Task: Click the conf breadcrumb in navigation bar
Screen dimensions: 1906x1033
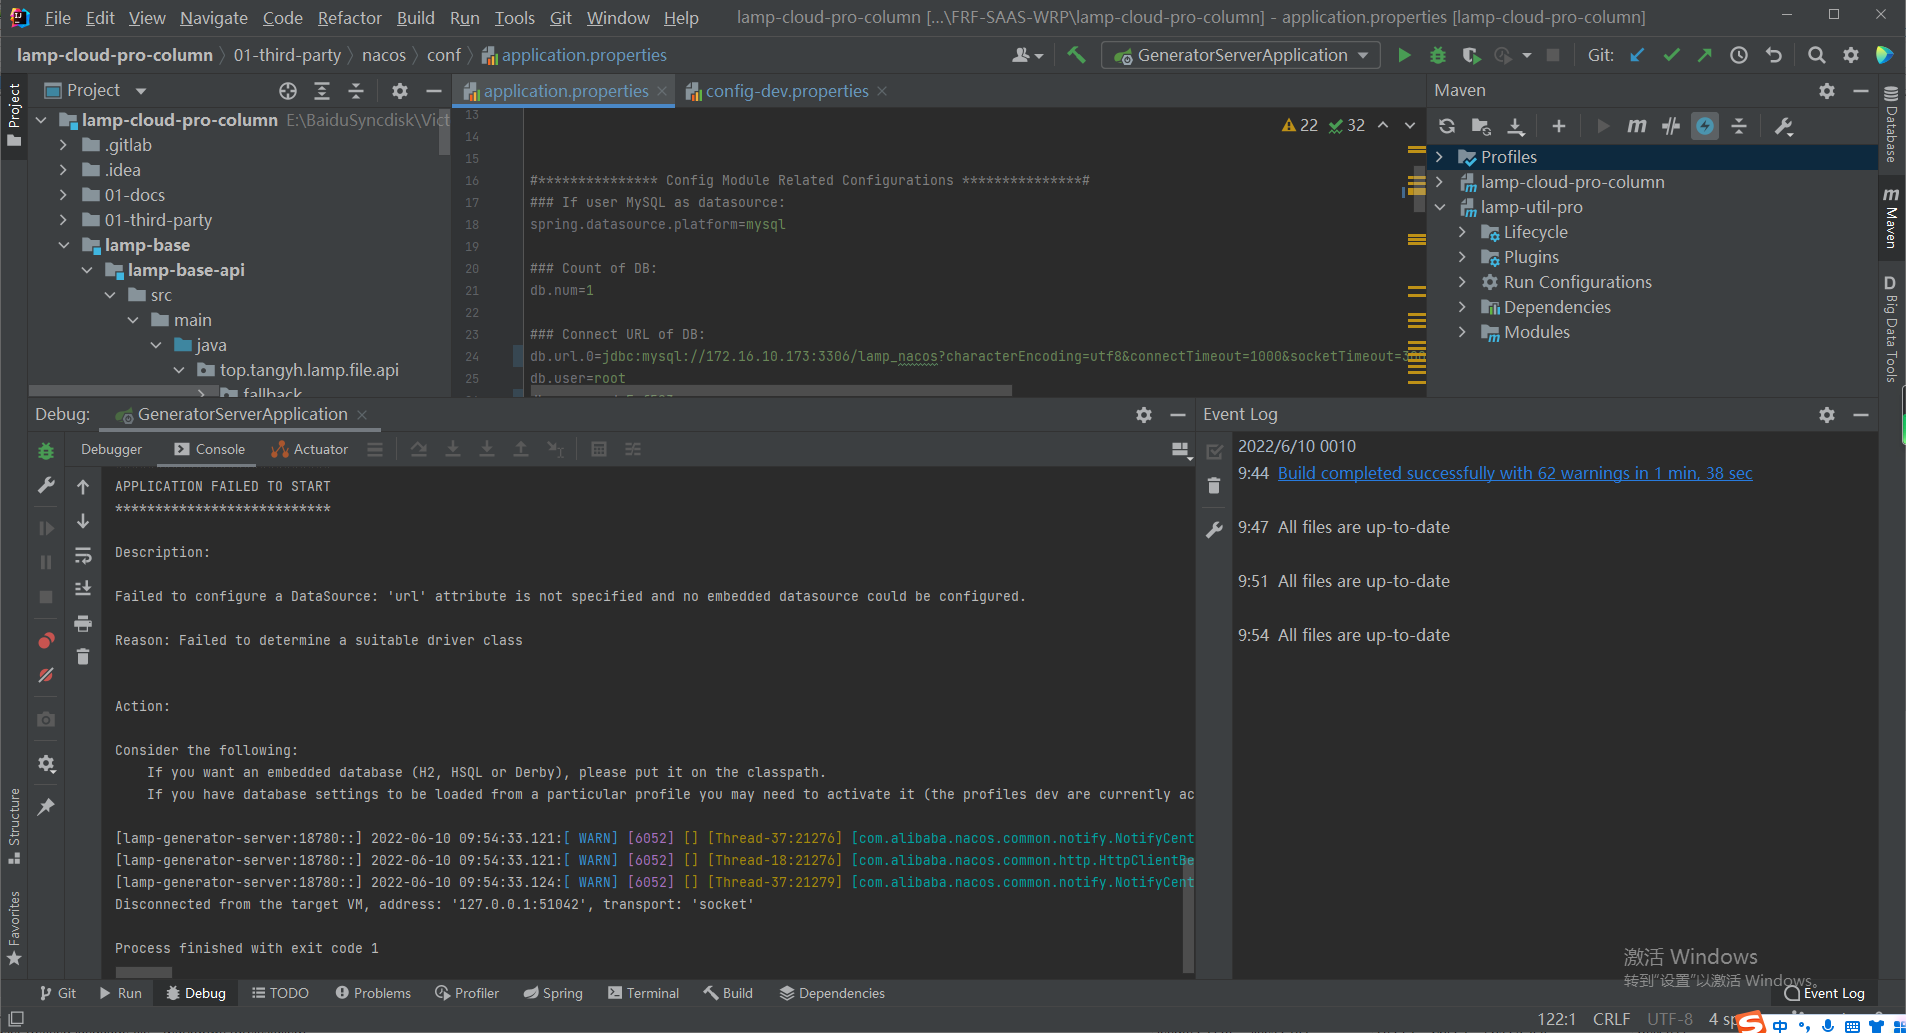Action: [x=443, y=55]
